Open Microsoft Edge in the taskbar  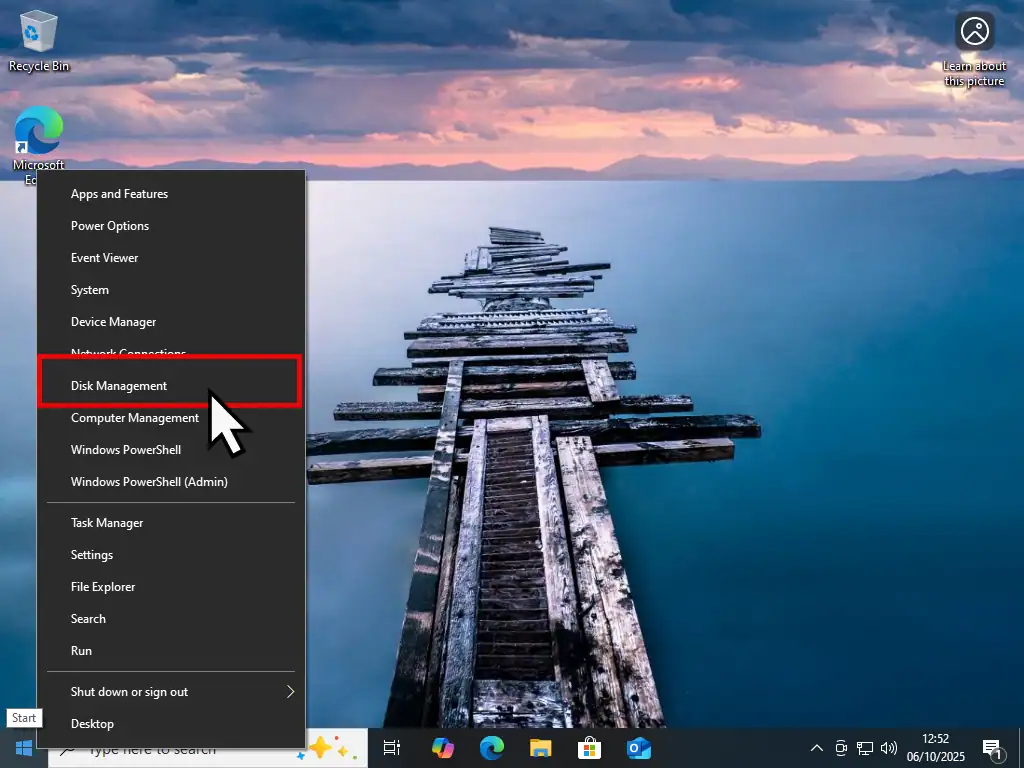point(491,748)
